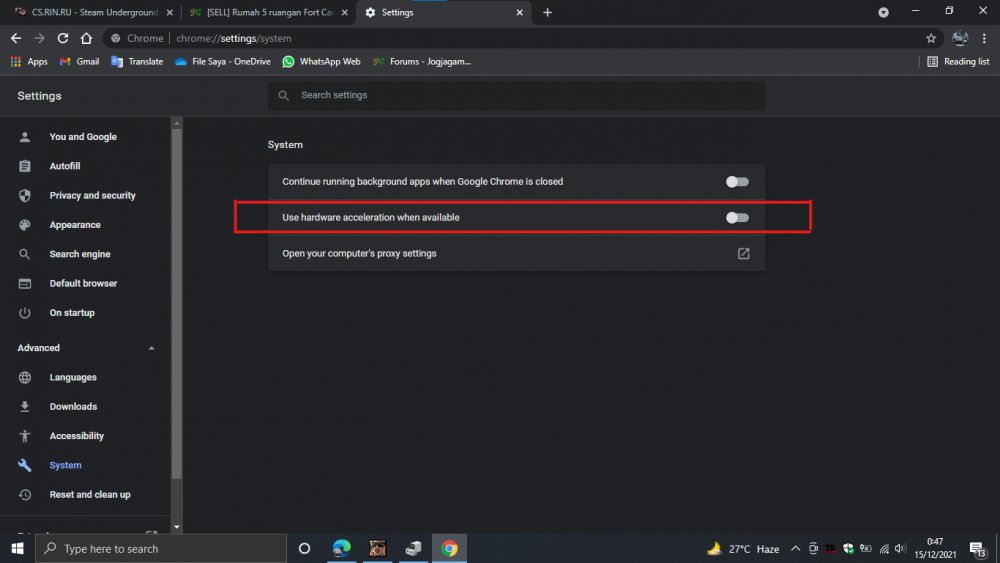Screen dimensions: 1000x563
Task: Open File Saya - OneDrive bookmark
Action: point(223,62)
